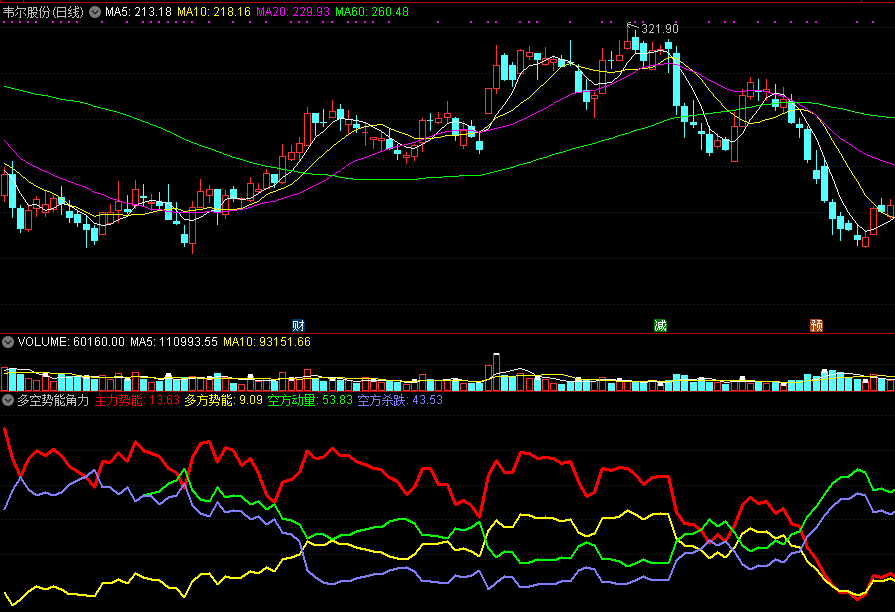Open the 财 financial report marker
895x612 pixels.
pyautogui.click(x=298, y=325)
